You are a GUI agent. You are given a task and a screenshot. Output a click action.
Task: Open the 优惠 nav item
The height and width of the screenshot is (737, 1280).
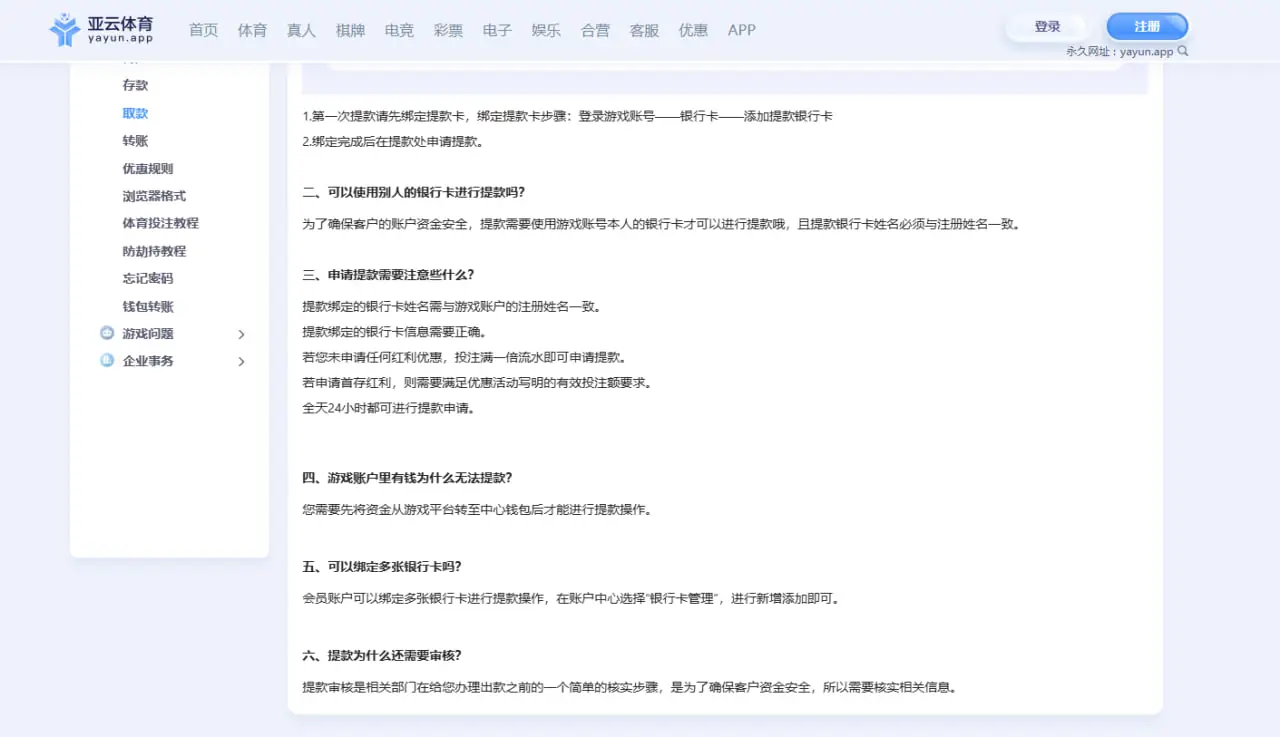pos(694,30)
